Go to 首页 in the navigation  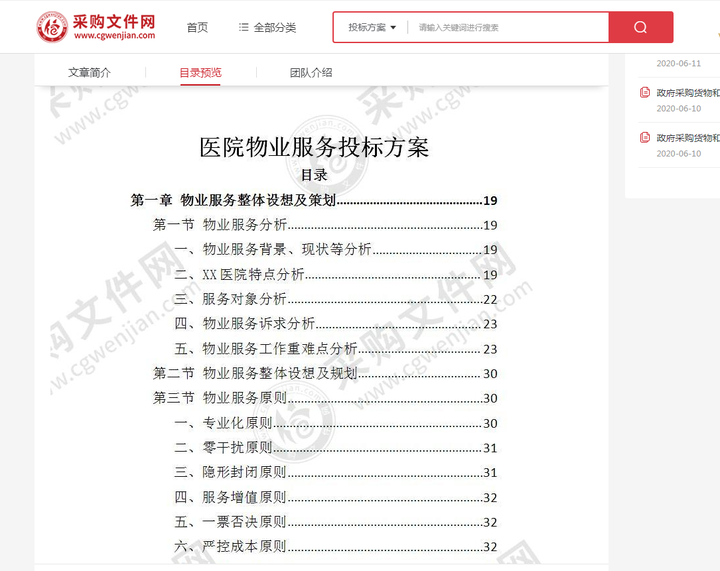click(197, 28)
